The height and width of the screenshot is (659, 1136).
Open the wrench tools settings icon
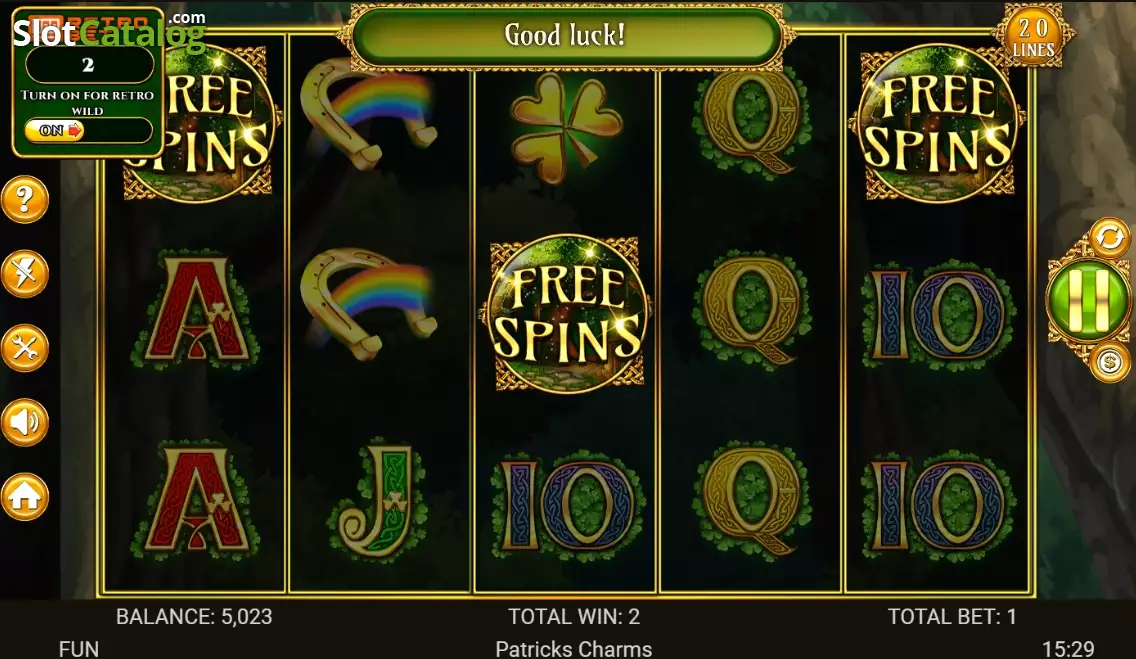[25, 348]
